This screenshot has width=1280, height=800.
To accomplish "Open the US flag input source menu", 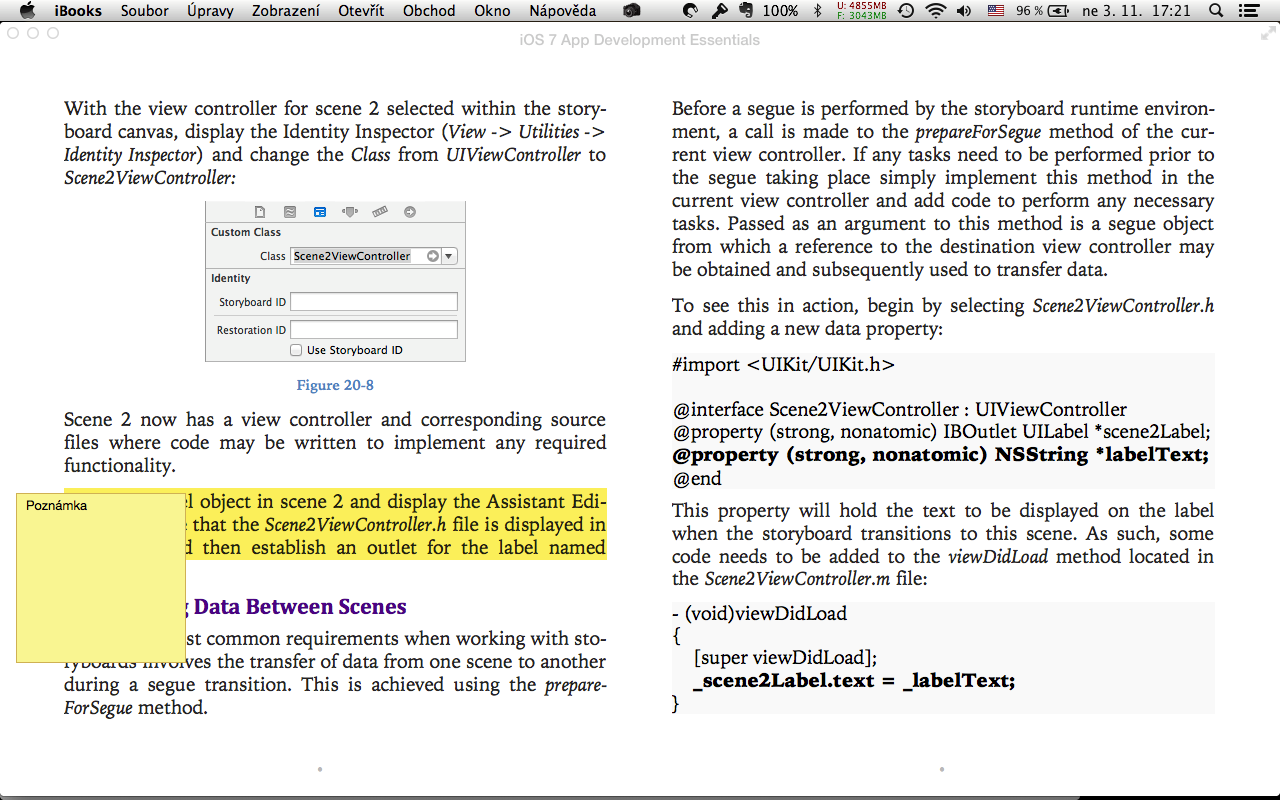I will [995, 11].
